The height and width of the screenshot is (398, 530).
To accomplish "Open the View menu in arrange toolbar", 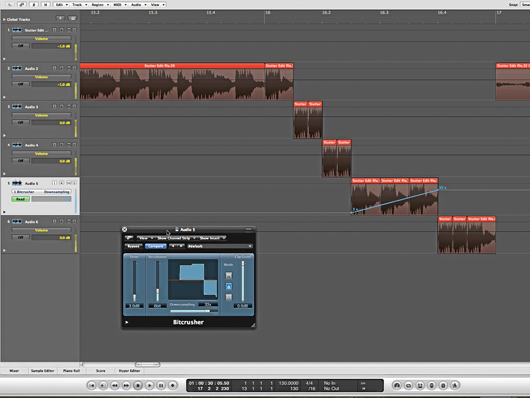I will pyautogui.click(x=157, y=4).
